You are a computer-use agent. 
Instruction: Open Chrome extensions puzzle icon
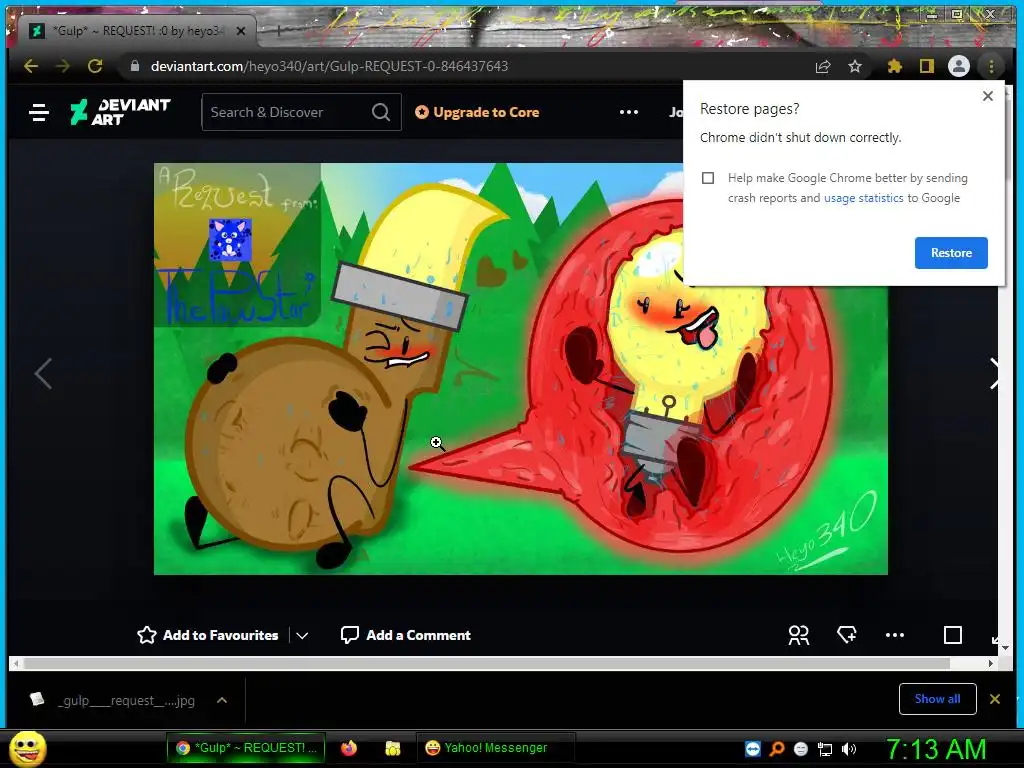(x=895, y=66)
